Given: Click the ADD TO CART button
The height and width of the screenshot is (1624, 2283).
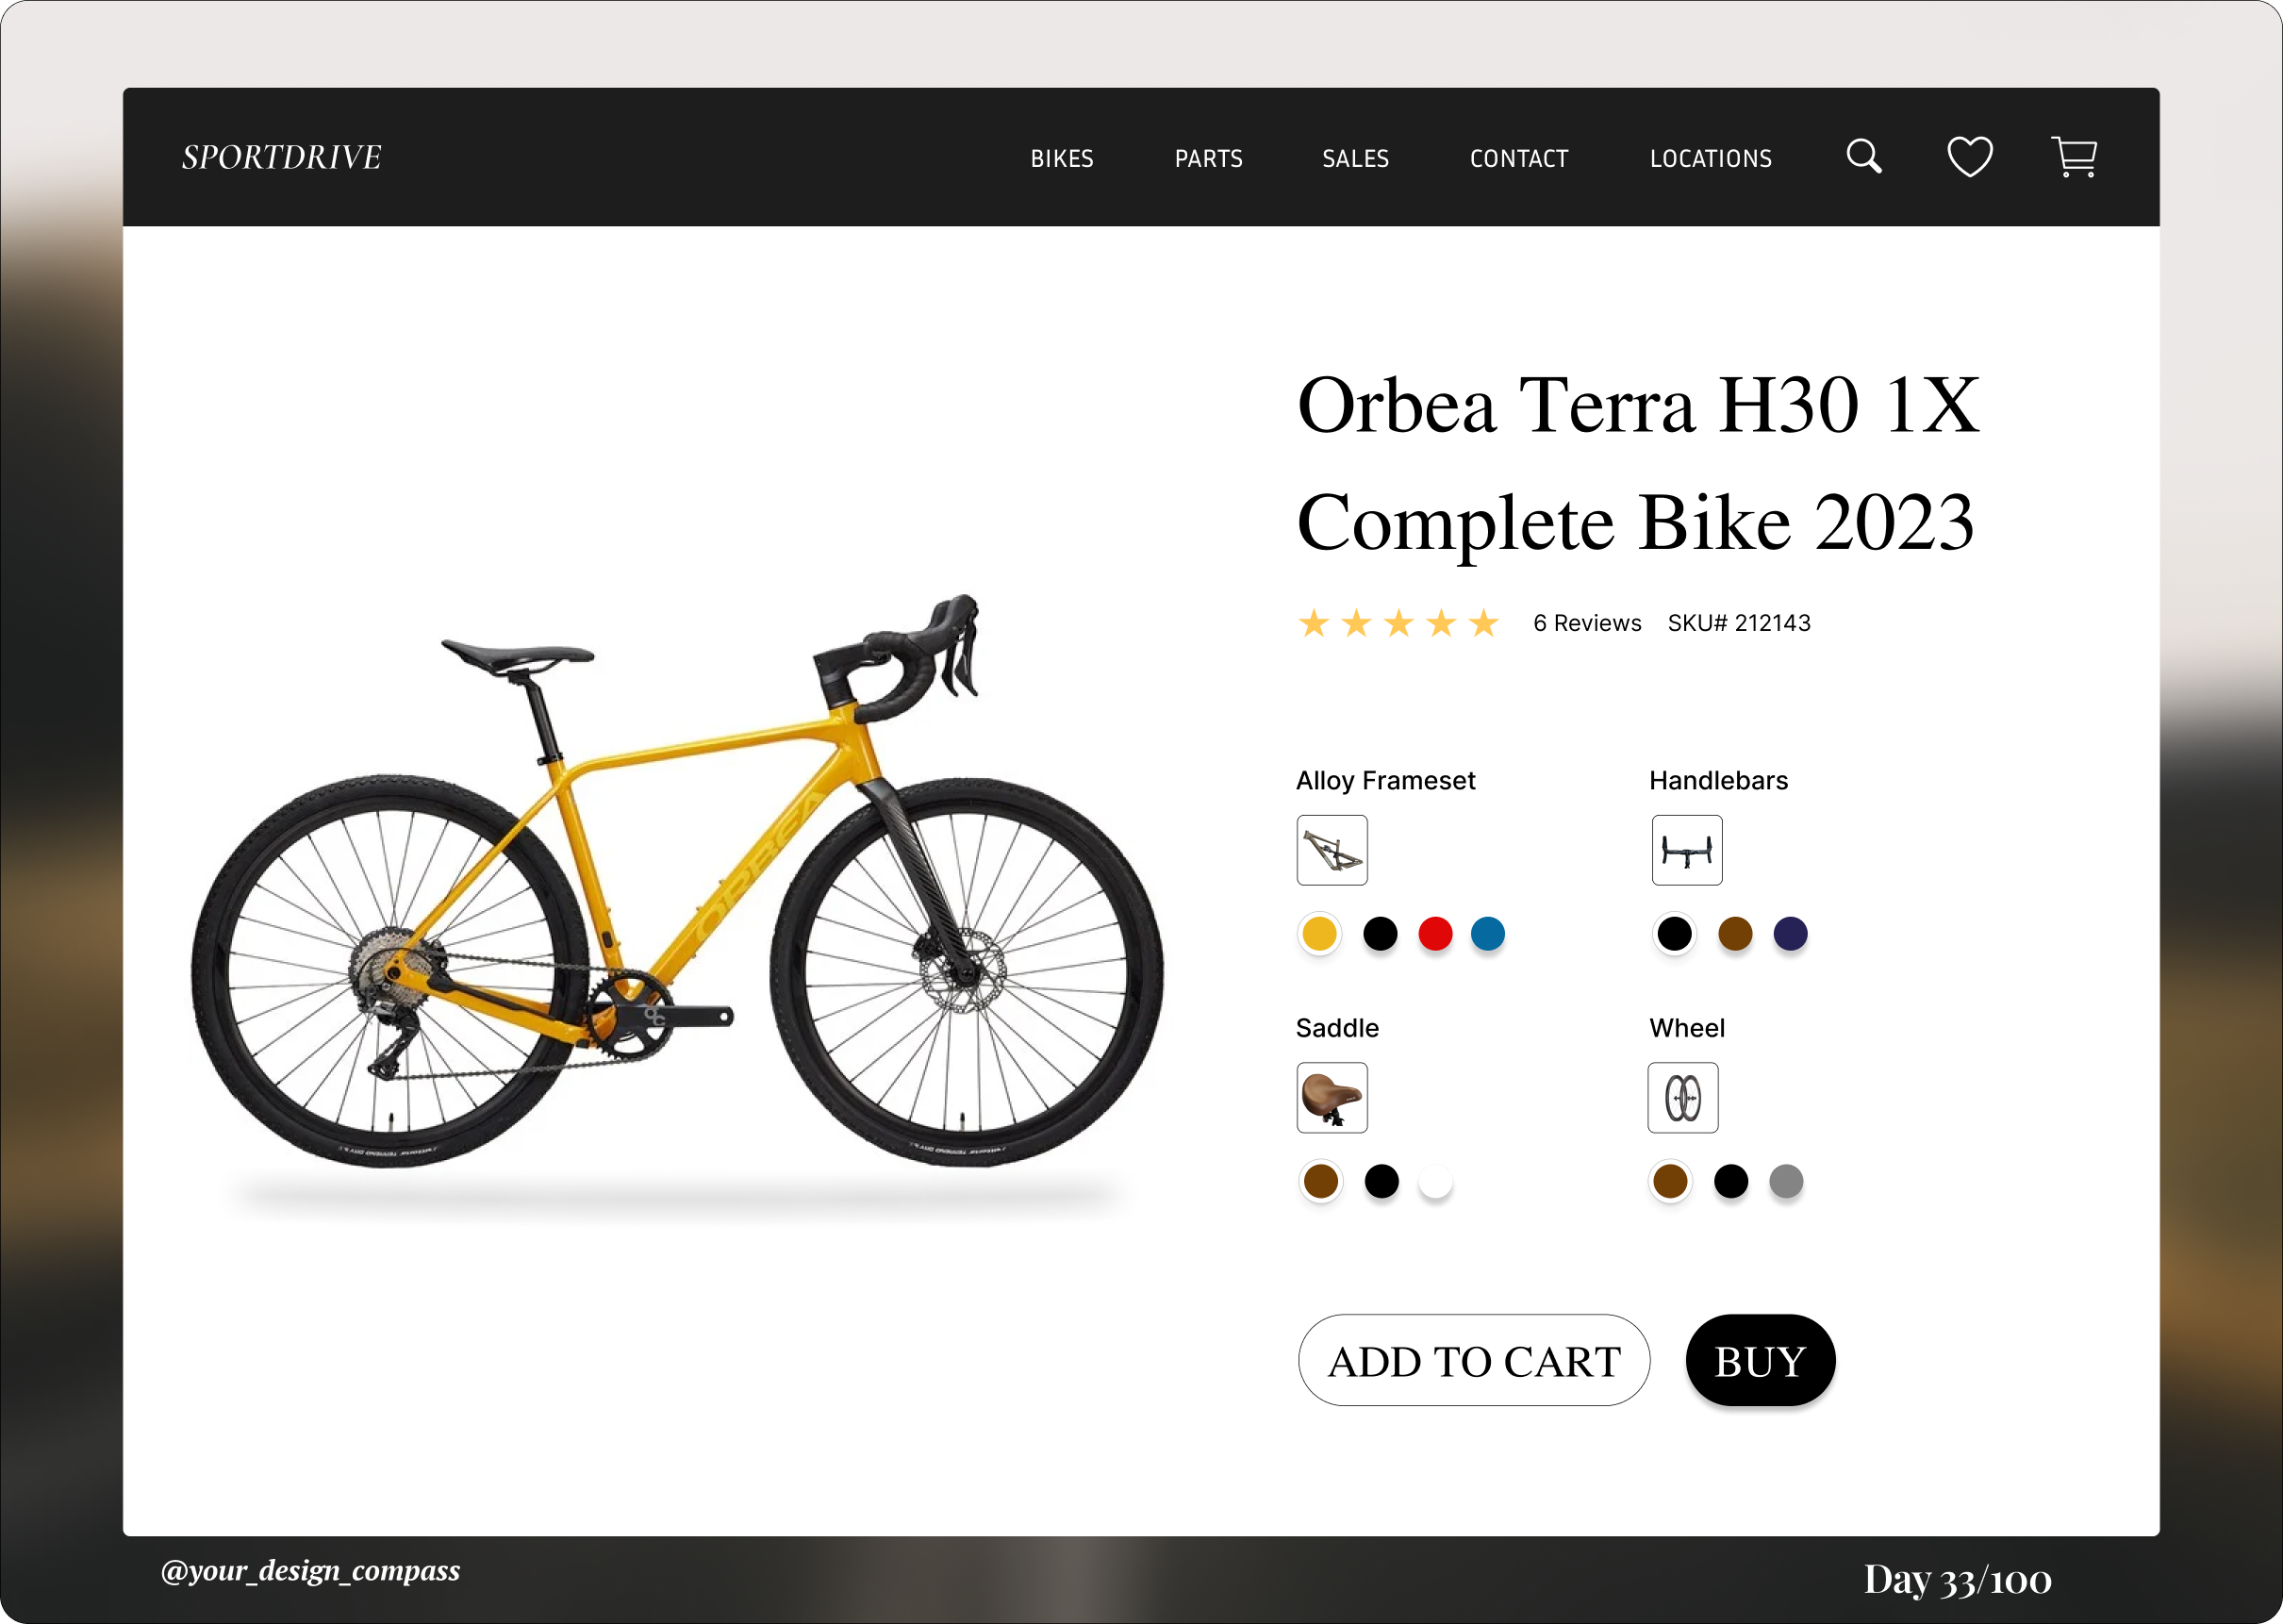Looking at the screenshot, I should click(1474, 1360).
